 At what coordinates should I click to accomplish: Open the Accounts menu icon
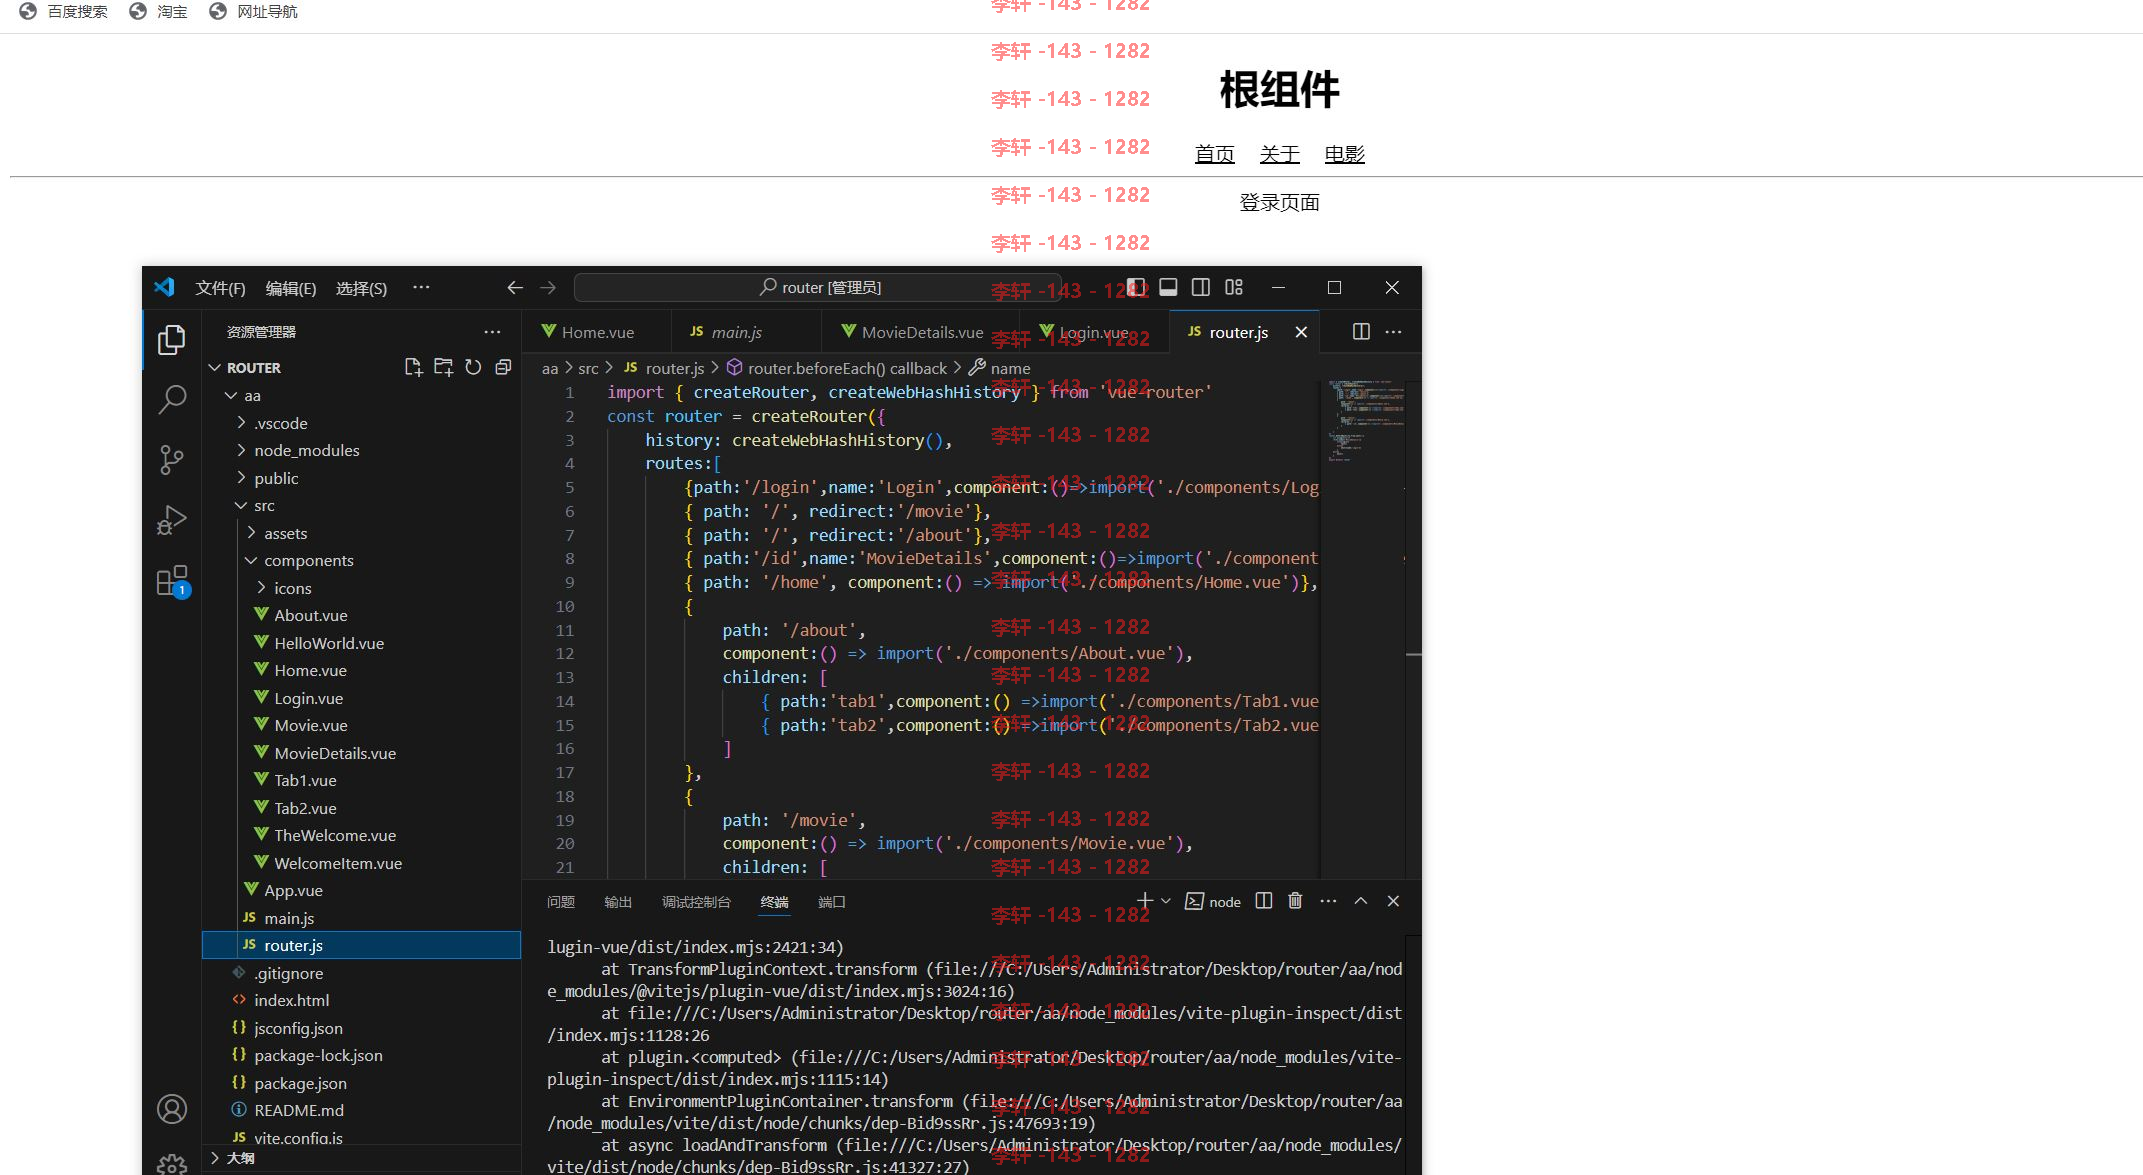click(x=172, y=1109)
